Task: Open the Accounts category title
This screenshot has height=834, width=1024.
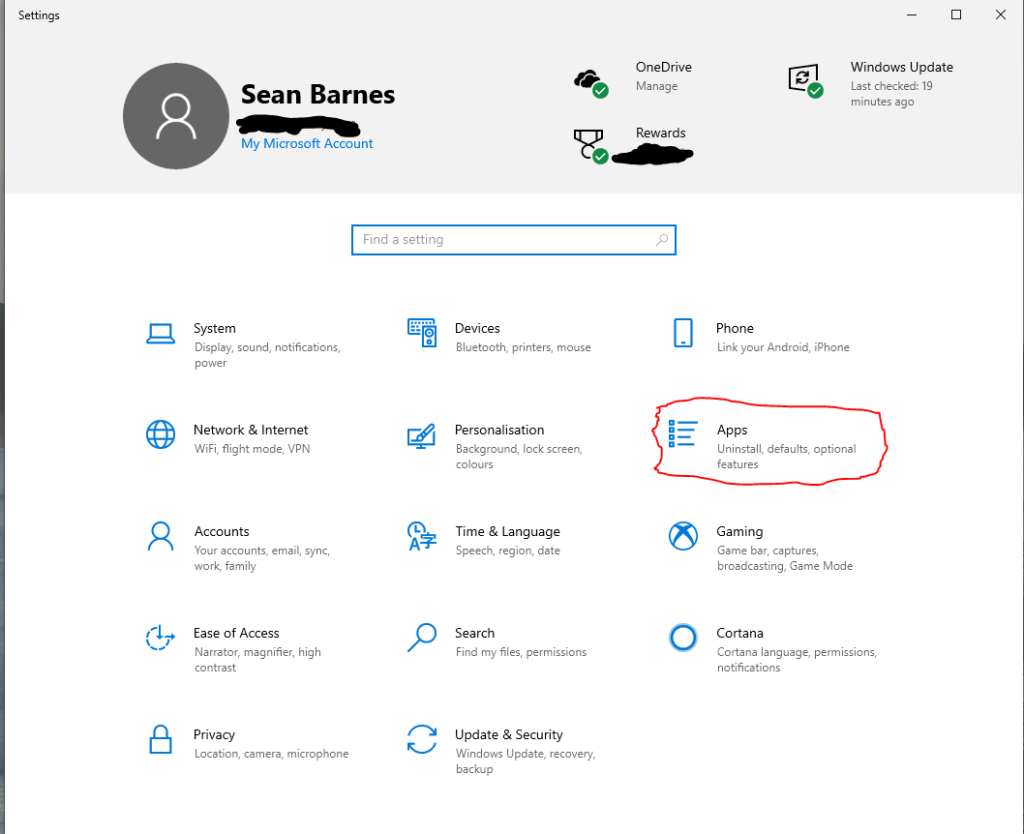Action: [x=221, y=532]
